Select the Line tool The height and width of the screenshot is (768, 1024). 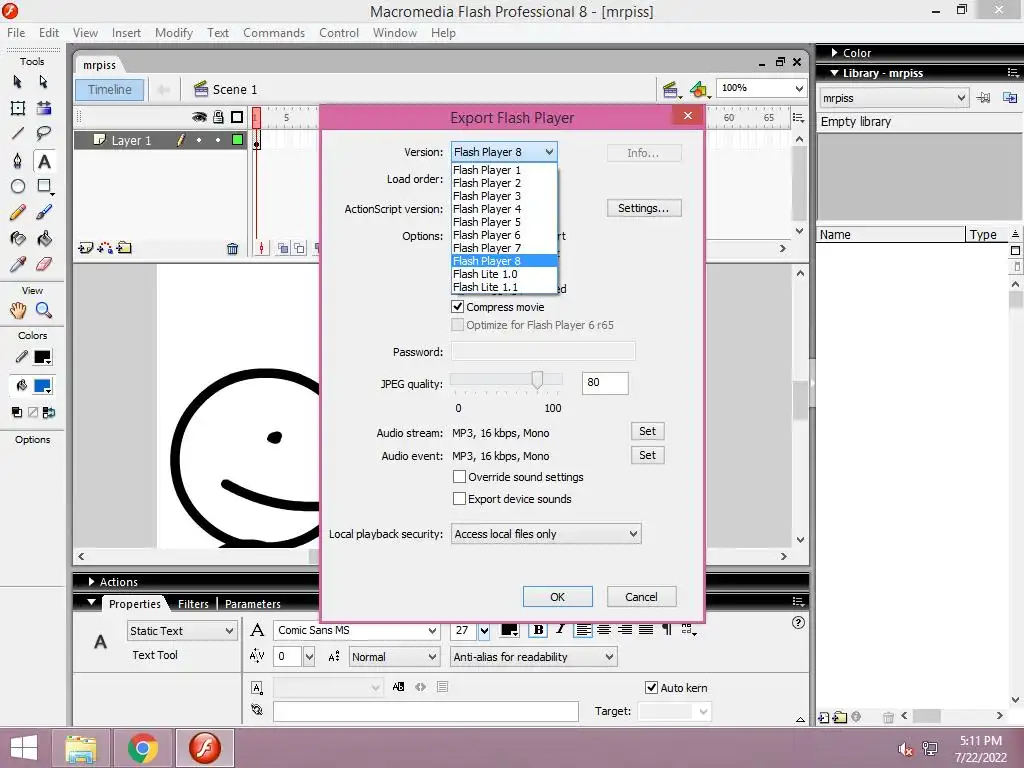pyautogui.click(x=18, y=134)
